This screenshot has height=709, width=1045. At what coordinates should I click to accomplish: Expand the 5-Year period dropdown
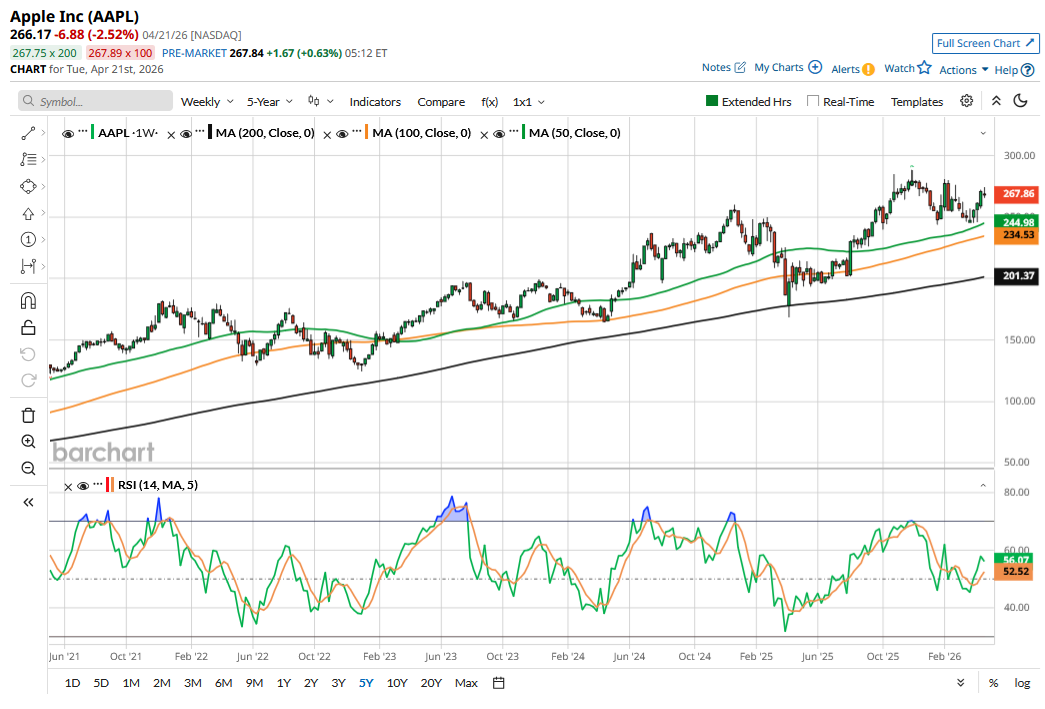[270, 101]
